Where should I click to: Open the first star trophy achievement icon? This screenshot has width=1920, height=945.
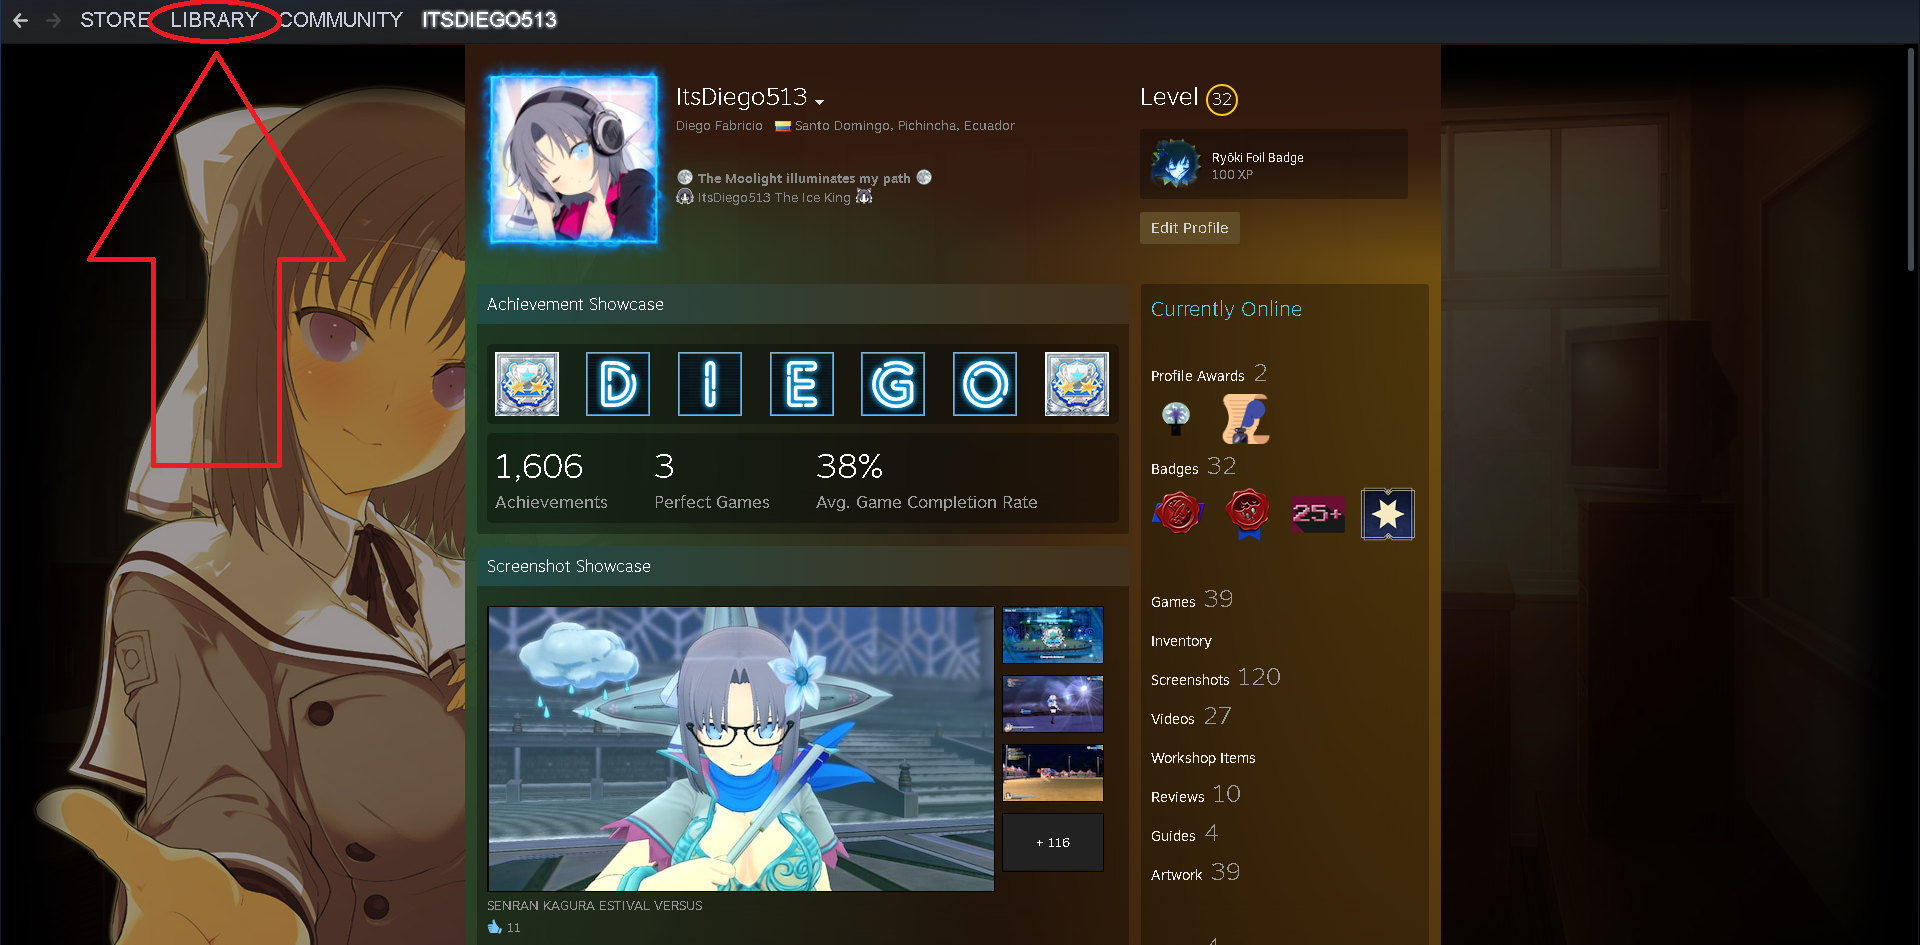[x=527, y=384]
